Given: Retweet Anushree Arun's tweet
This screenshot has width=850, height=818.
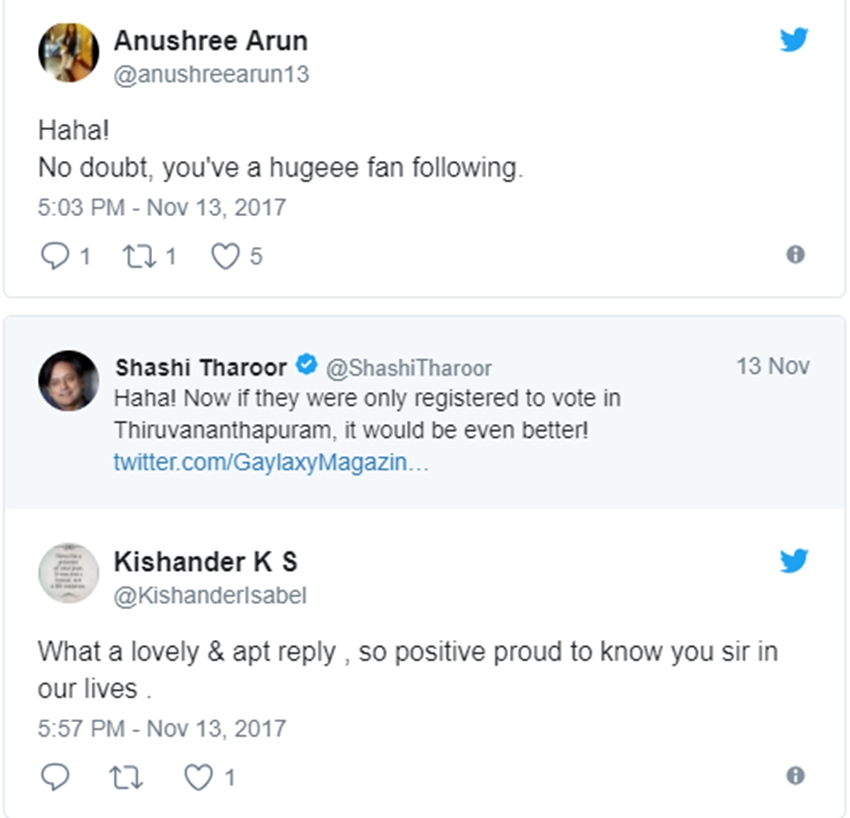Looking at the screenshot, I should tap(135, 257).
